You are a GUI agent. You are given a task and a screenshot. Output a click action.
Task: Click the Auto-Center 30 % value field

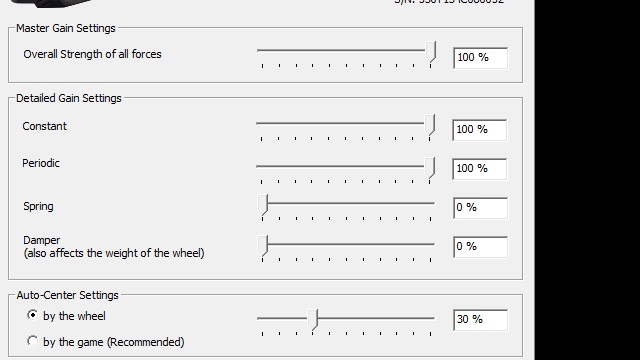pos(480,320)
